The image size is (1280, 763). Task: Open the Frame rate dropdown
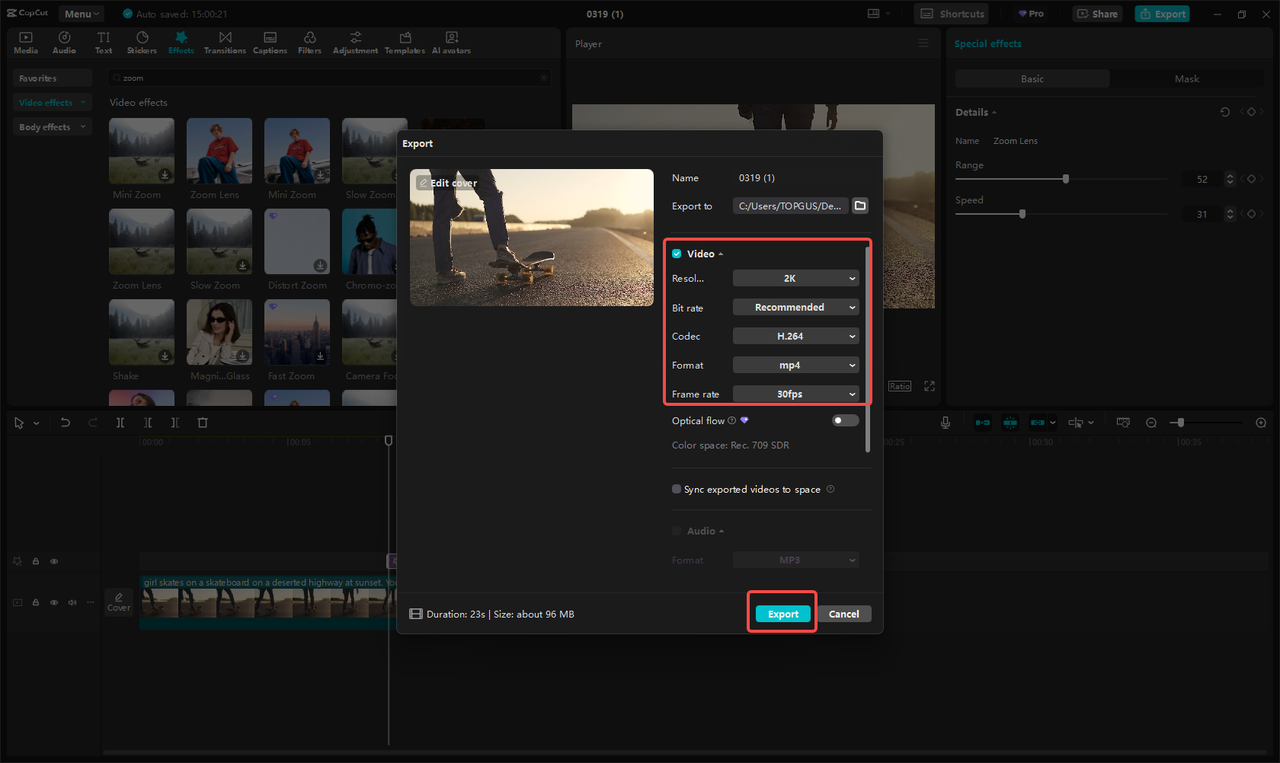pos(795,393)
